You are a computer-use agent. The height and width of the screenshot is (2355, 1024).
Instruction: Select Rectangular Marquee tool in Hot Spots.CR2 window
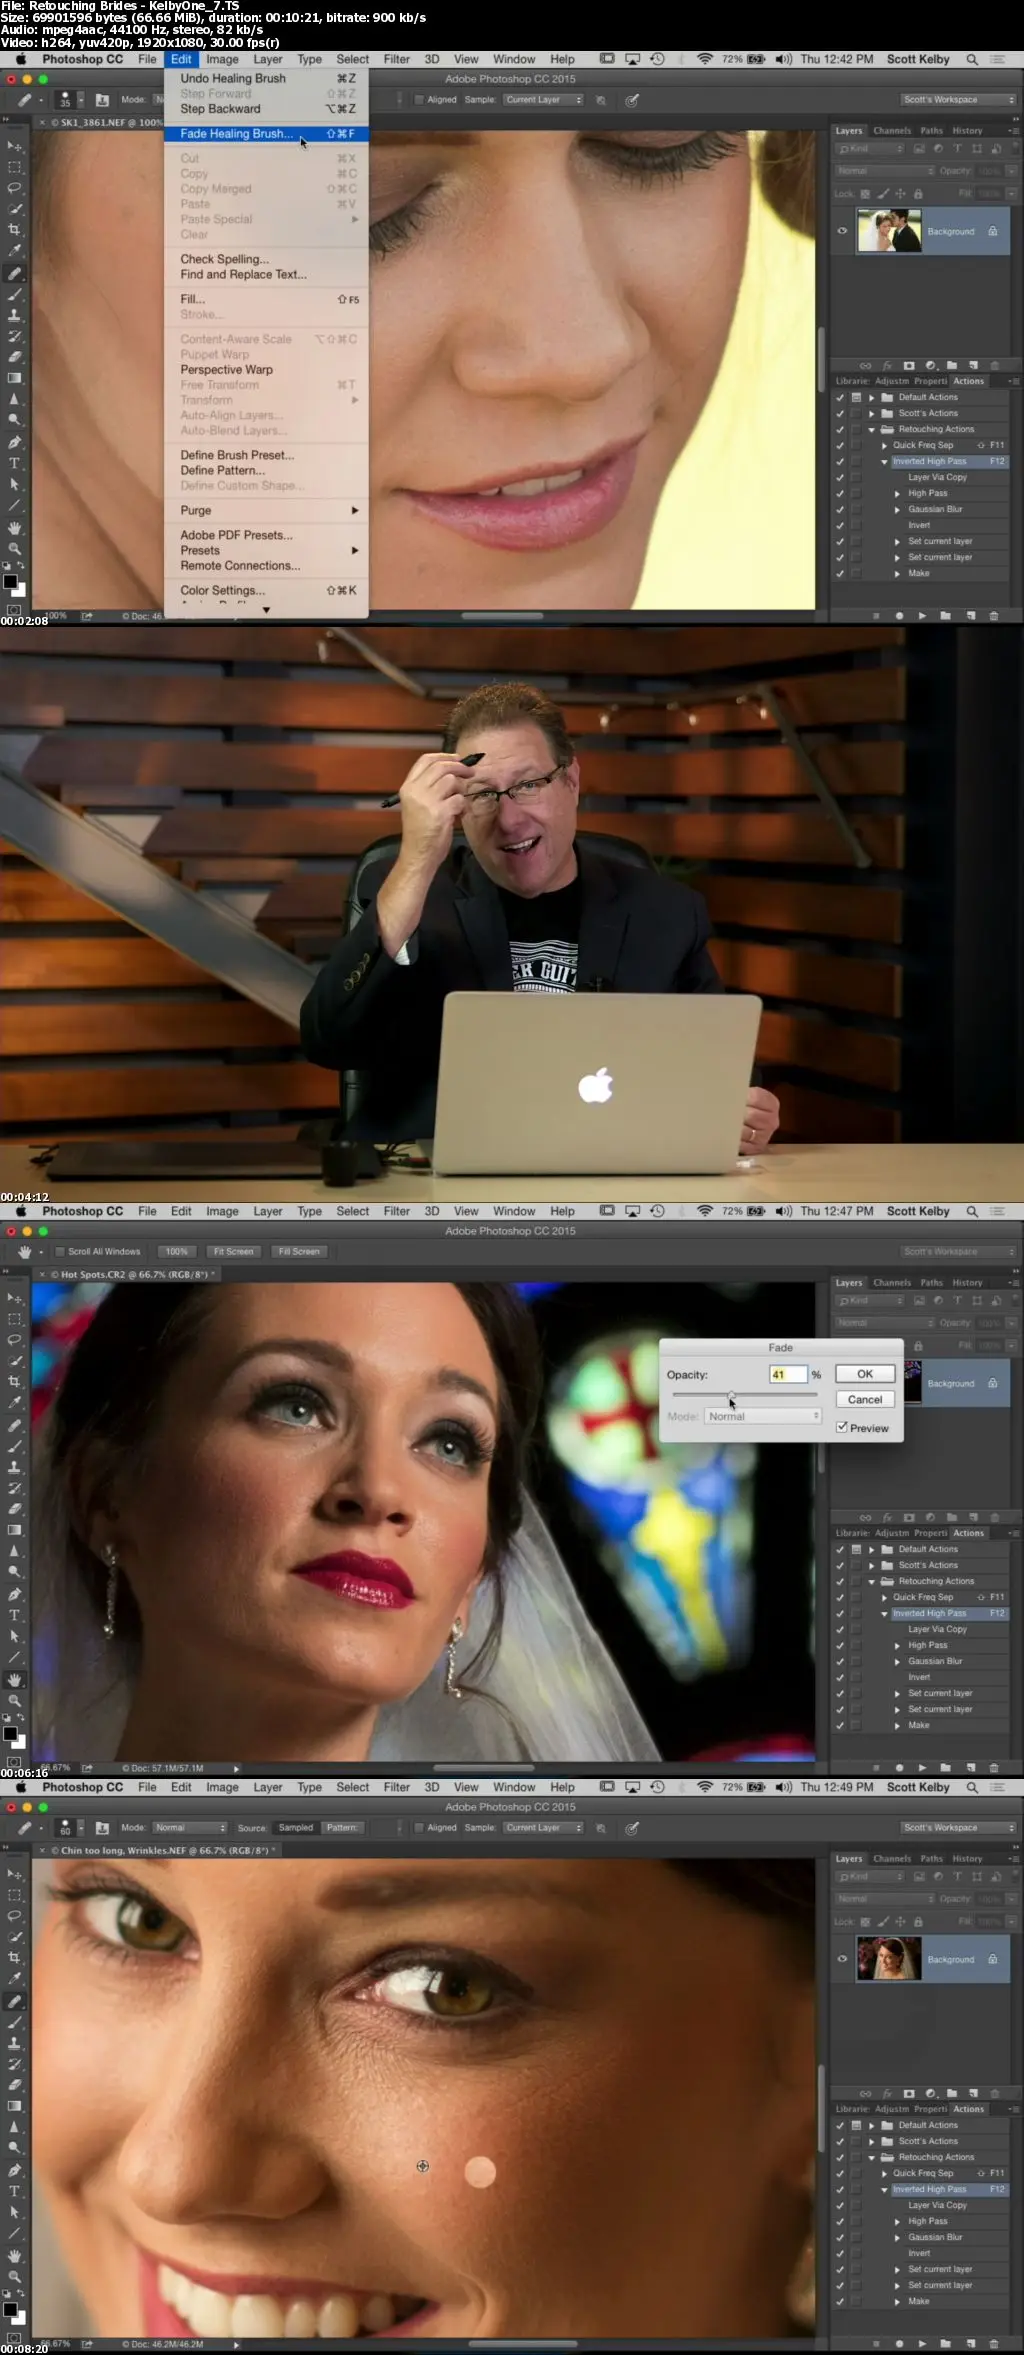coord(15,1319)
